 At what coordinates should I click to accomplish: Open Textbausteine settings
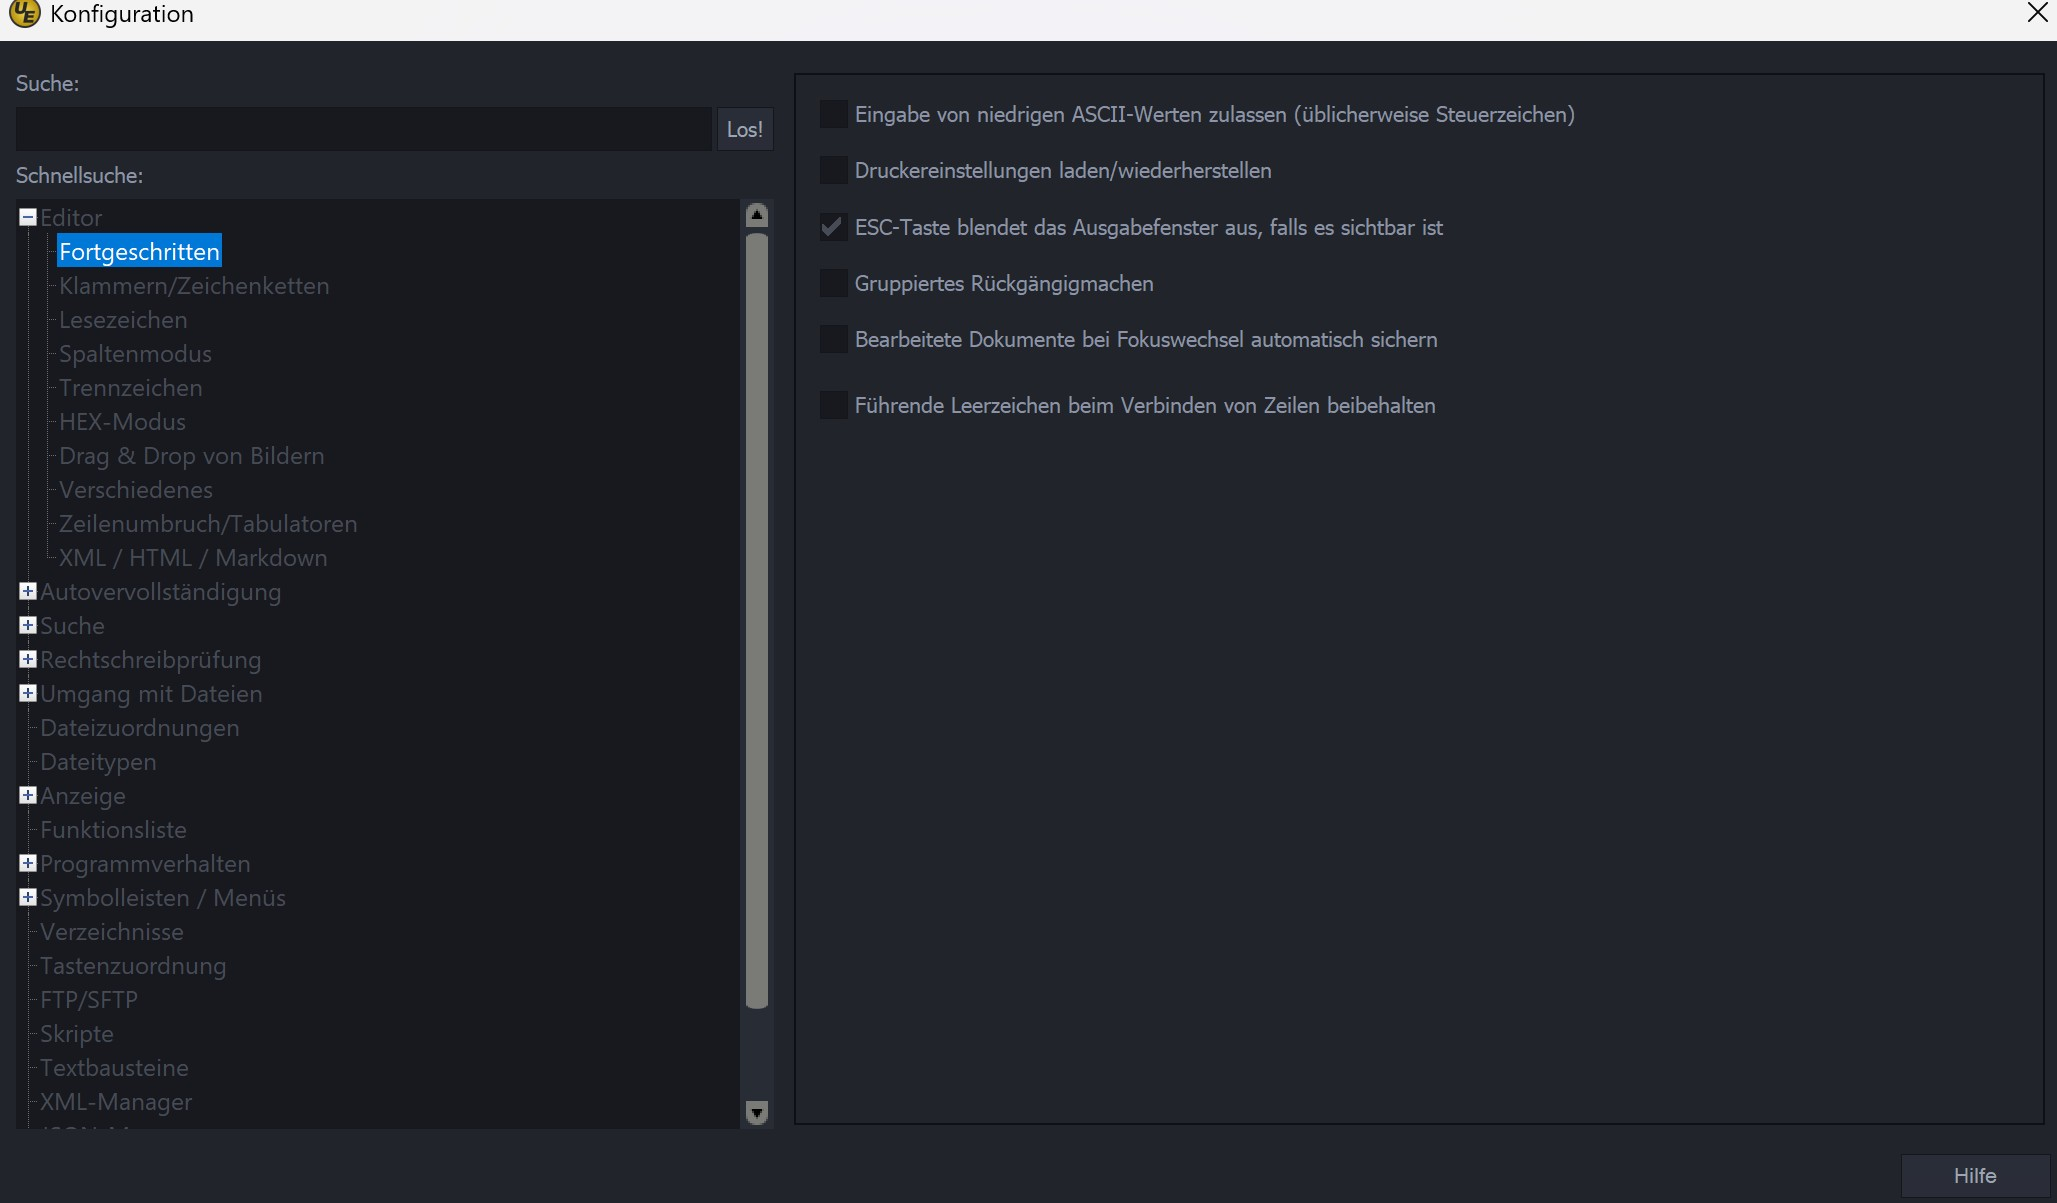[x=114, y=1068]
